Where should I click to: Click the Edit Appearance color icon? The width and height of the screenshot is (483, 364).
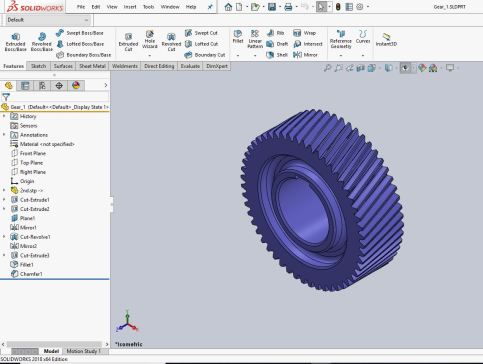coord(422,68)
